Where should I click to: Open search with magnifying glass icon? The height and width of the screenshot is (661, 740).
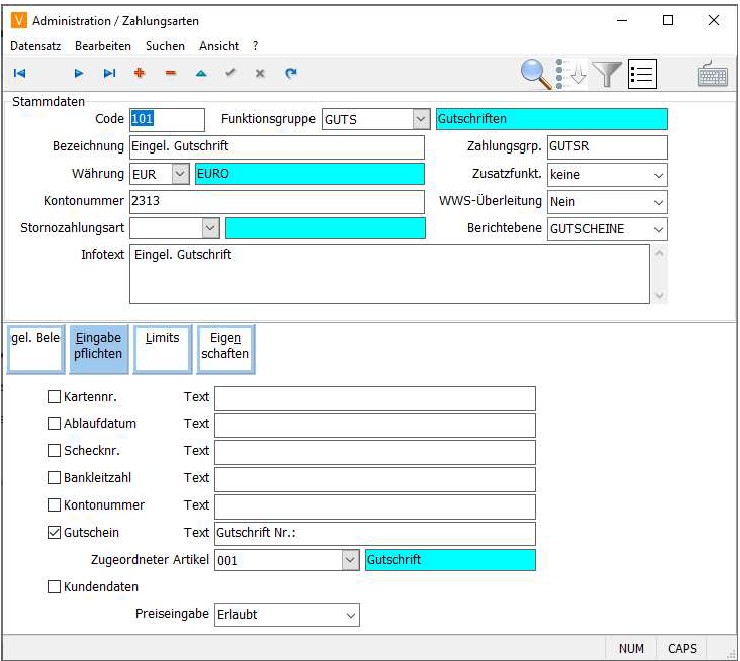536,73
